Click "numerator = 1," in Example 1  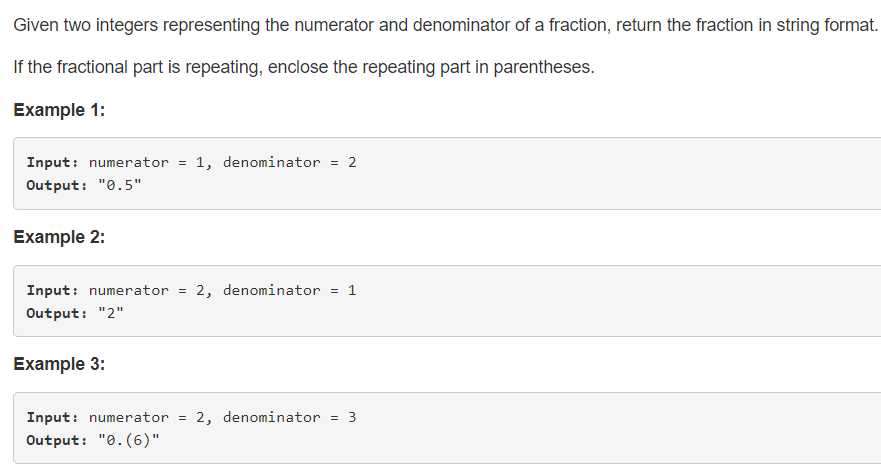(x=150, y=162)
